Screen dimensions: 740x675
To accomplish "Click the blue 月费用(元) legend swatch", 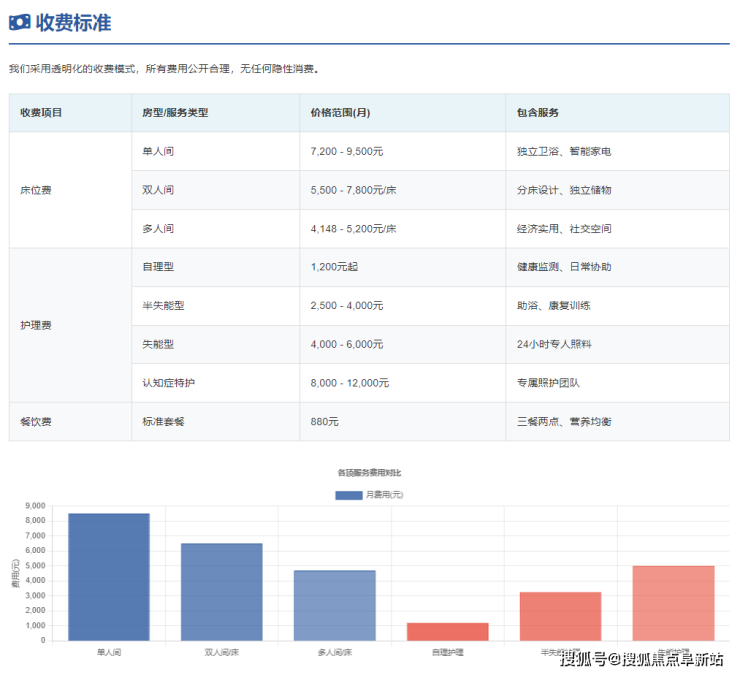I will [x=348, y=495].
